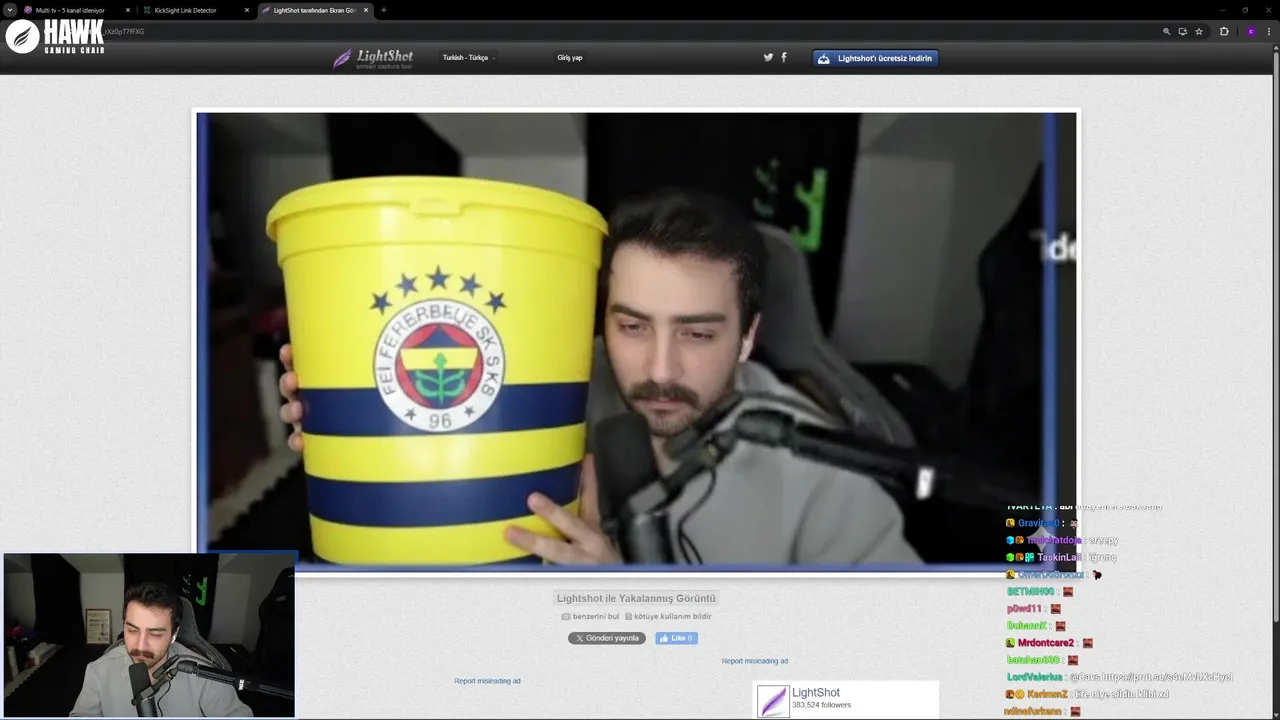Click the 383,524 followers text

click(821, 705)
